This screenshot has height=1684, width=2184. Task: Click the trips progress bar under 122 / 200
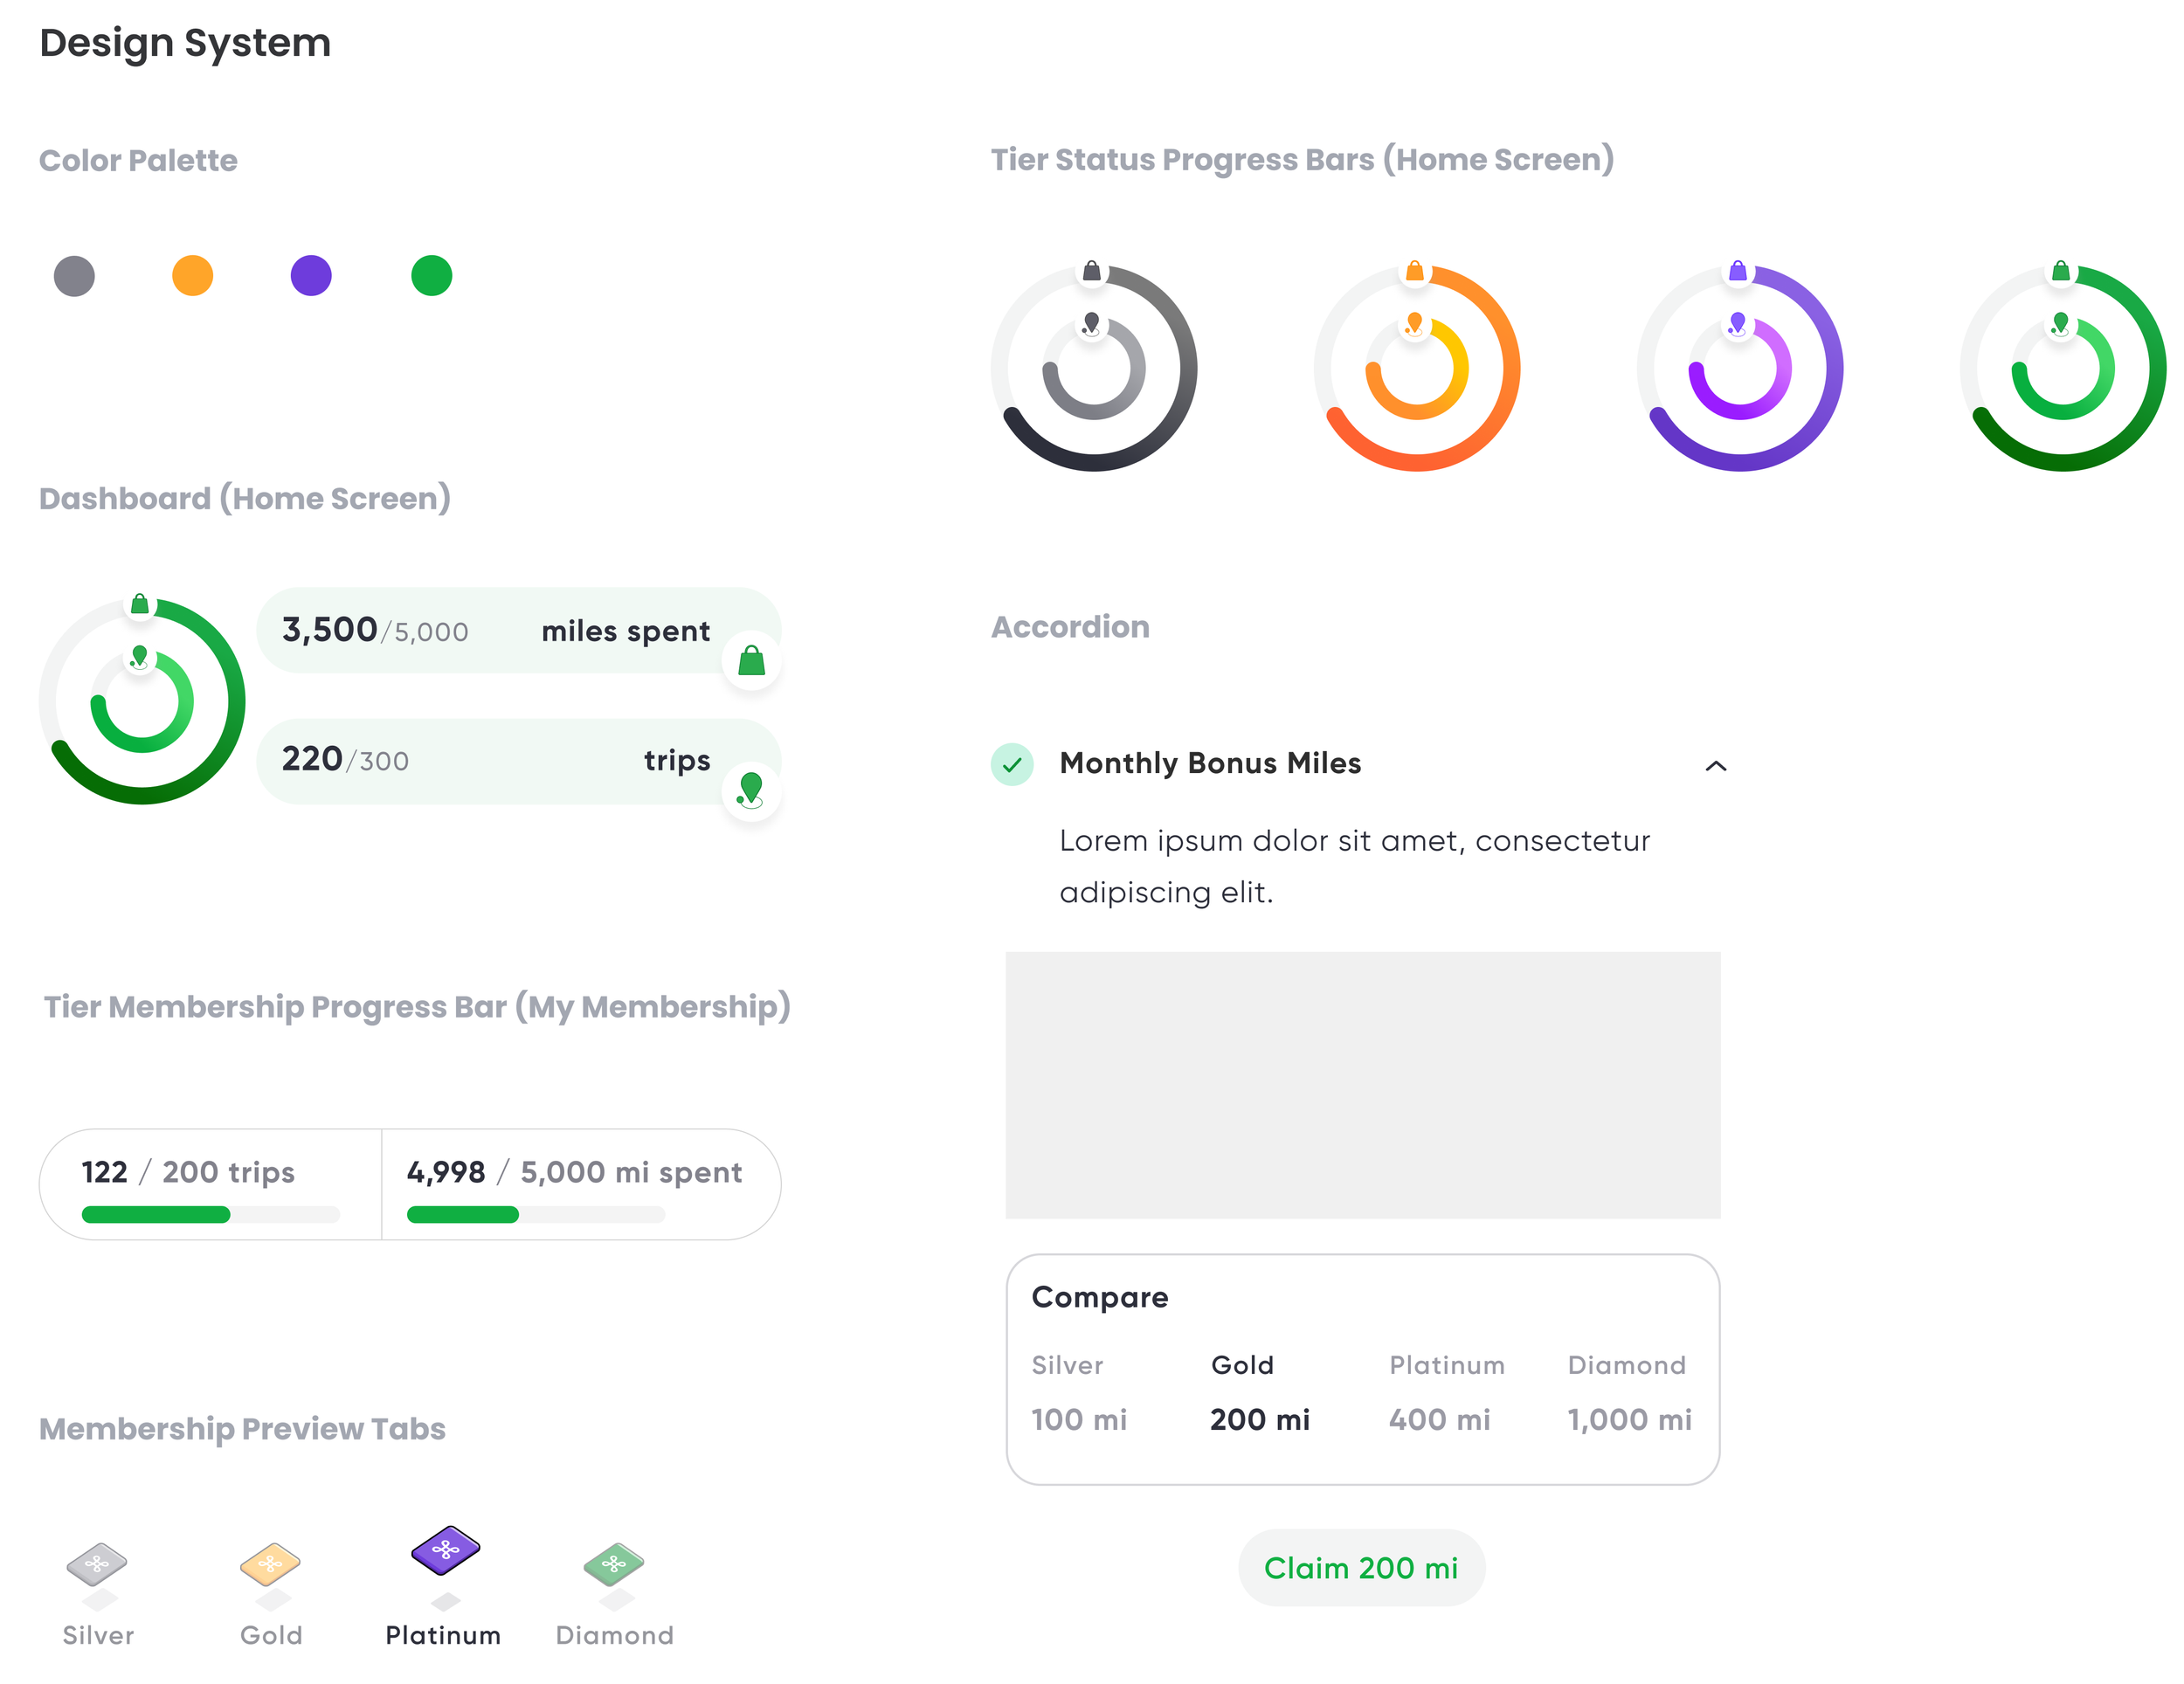(211, 1215)
